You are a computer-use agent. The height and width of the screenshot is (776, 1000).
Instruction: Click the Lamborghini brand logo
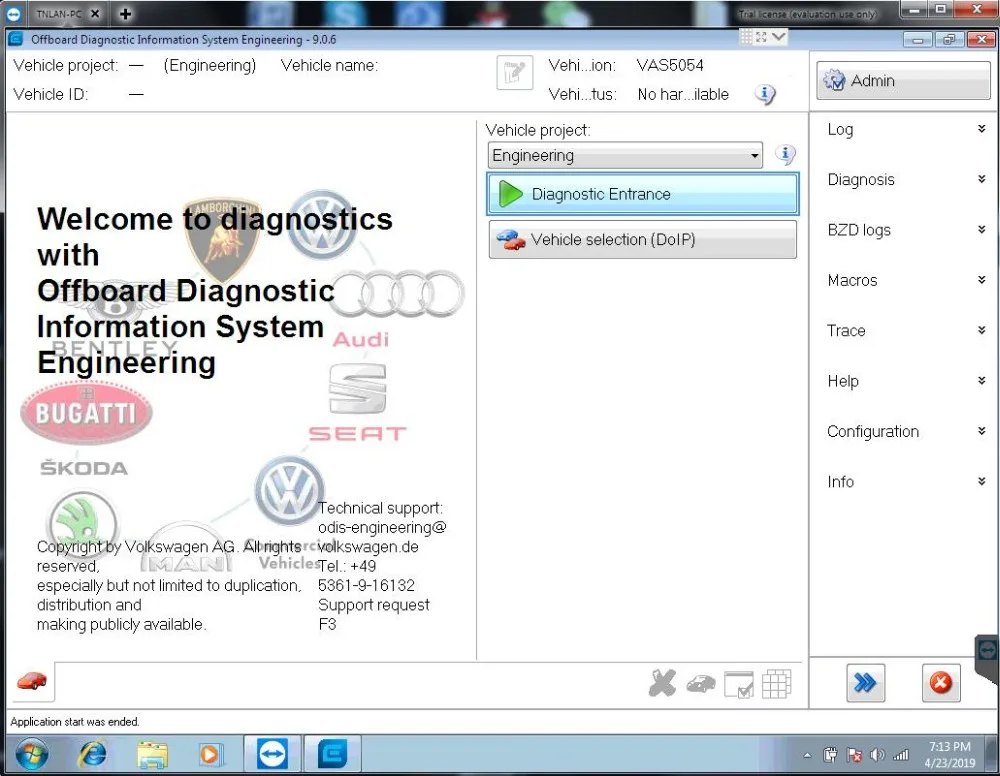click(x=222, y=239)
